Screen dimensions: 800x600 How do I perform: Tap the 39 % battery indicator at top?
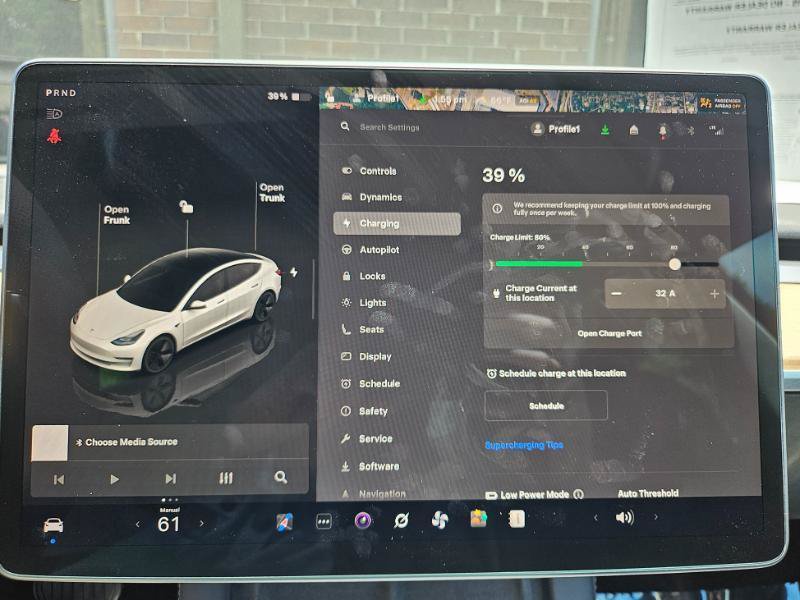288,96
